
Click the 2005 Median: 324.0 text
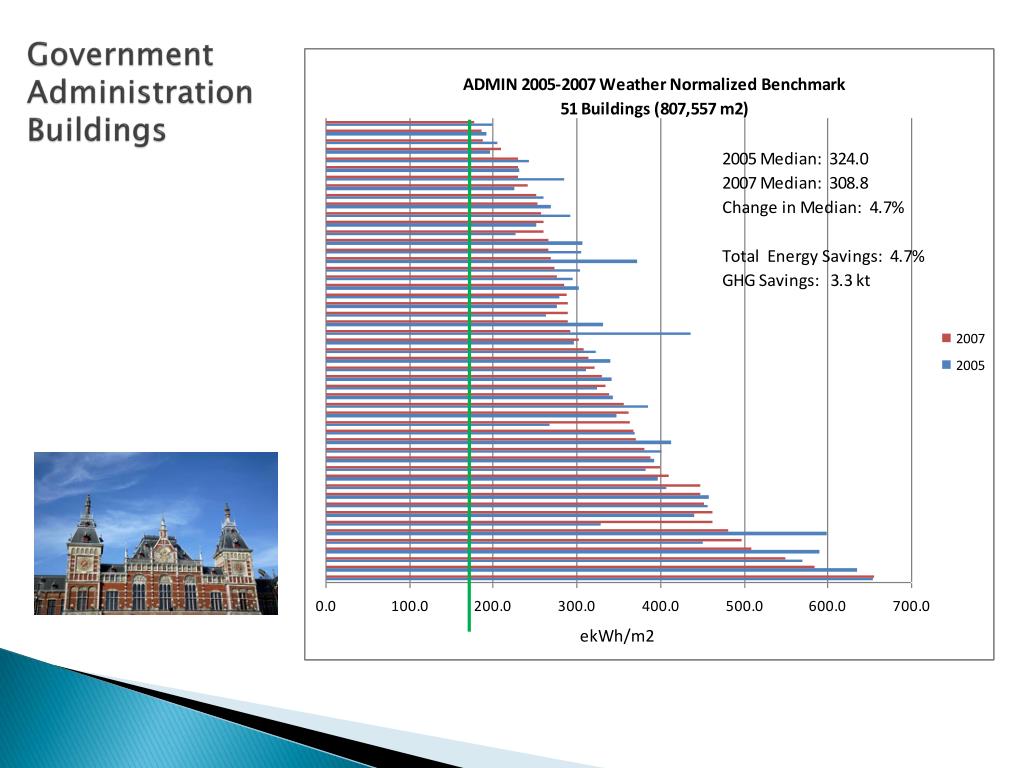(795, 159)
